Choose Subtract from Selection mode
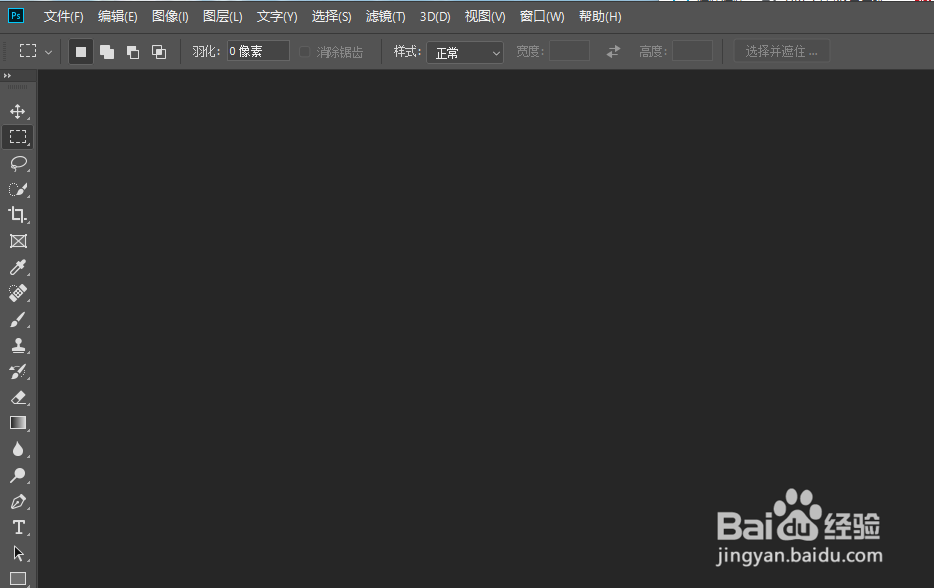The width and height of the screenshot is (934, 588). [x=133, y=52]
